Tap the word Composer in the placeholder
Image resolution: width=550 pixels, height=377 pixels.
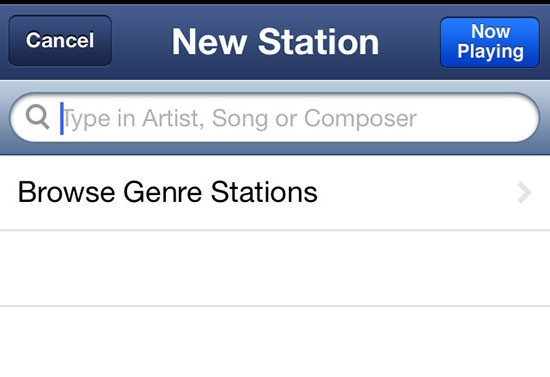tap(360, 119)
